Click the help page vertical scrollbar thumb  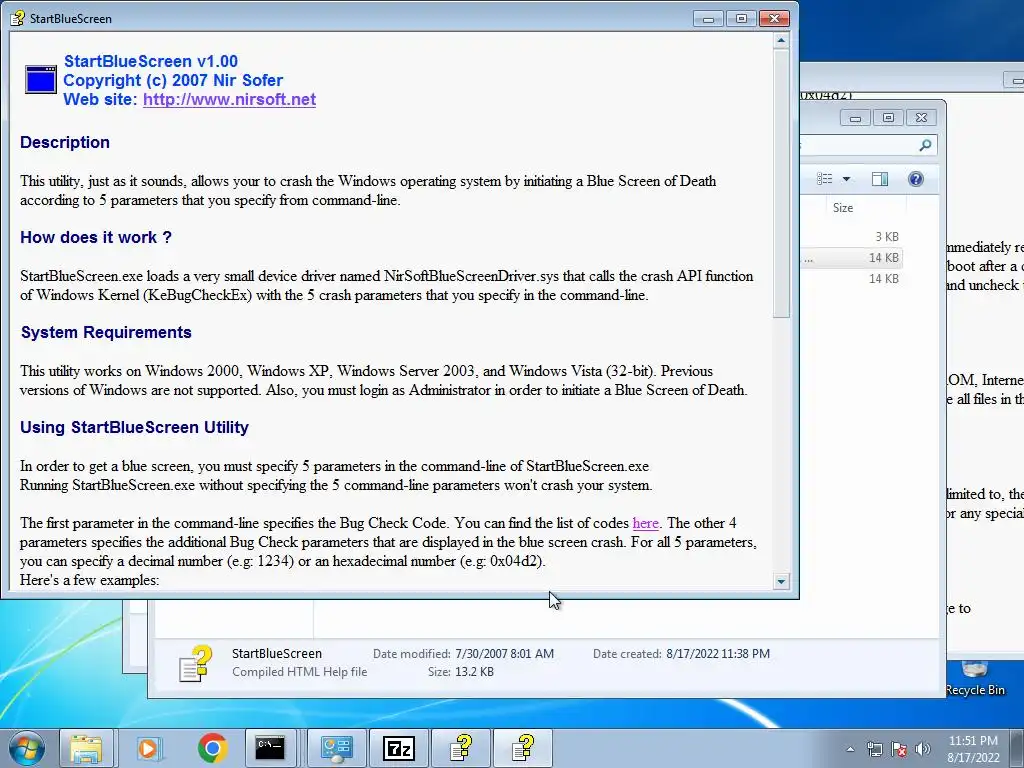tap(781, 183)
